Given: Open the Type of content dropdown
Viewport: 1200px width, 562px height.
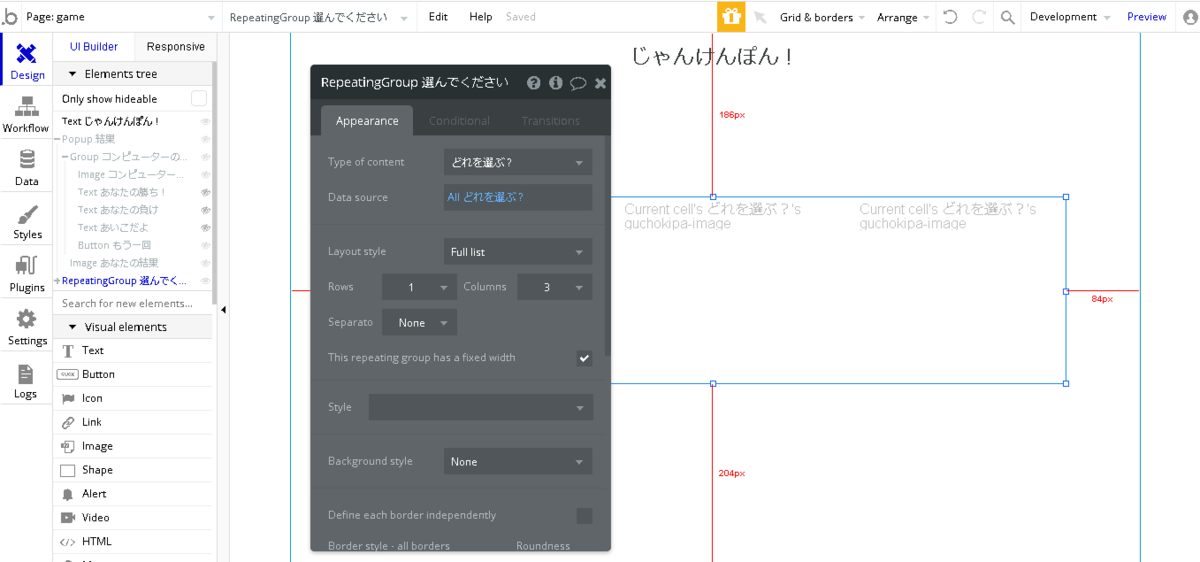Looking at the screenshot, I should [518, 162].
